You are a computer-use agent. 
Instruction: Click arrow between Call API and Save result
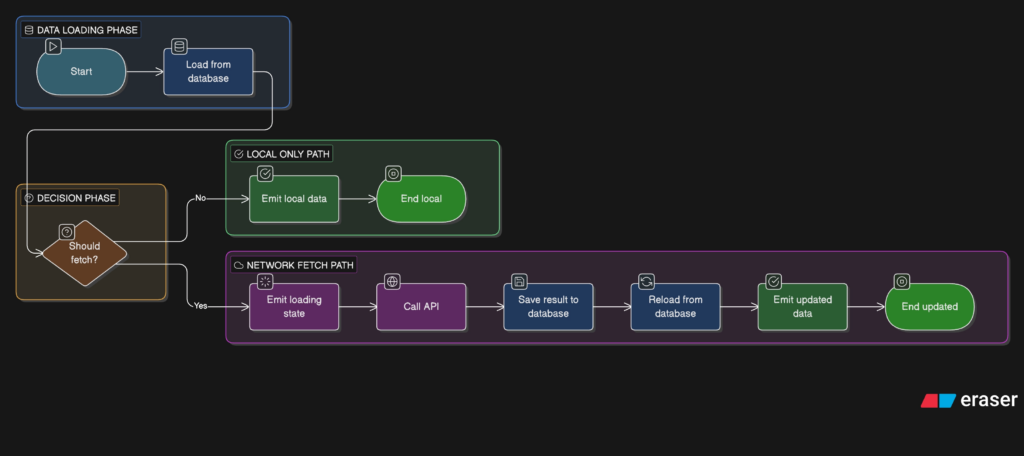tap(484, 306)
